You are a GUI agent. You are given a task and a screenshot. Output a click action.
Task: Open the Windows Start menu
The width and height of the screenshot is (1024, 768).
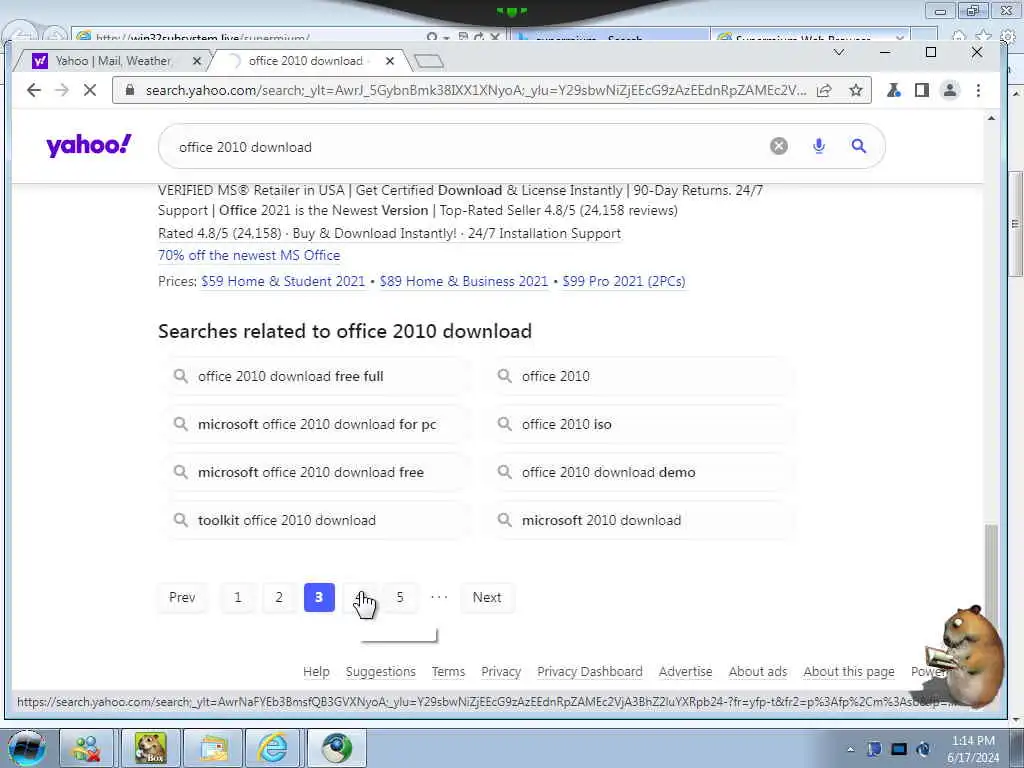click(x=26, y=748)
